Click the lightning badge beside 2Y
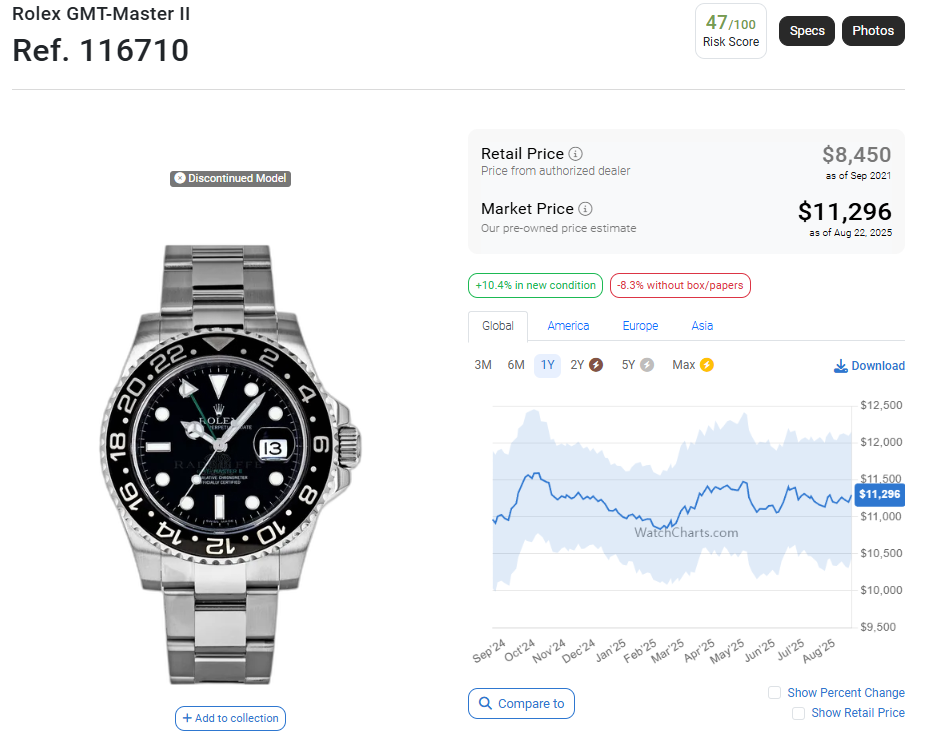 pyautogui.click(x=596, y=365)
